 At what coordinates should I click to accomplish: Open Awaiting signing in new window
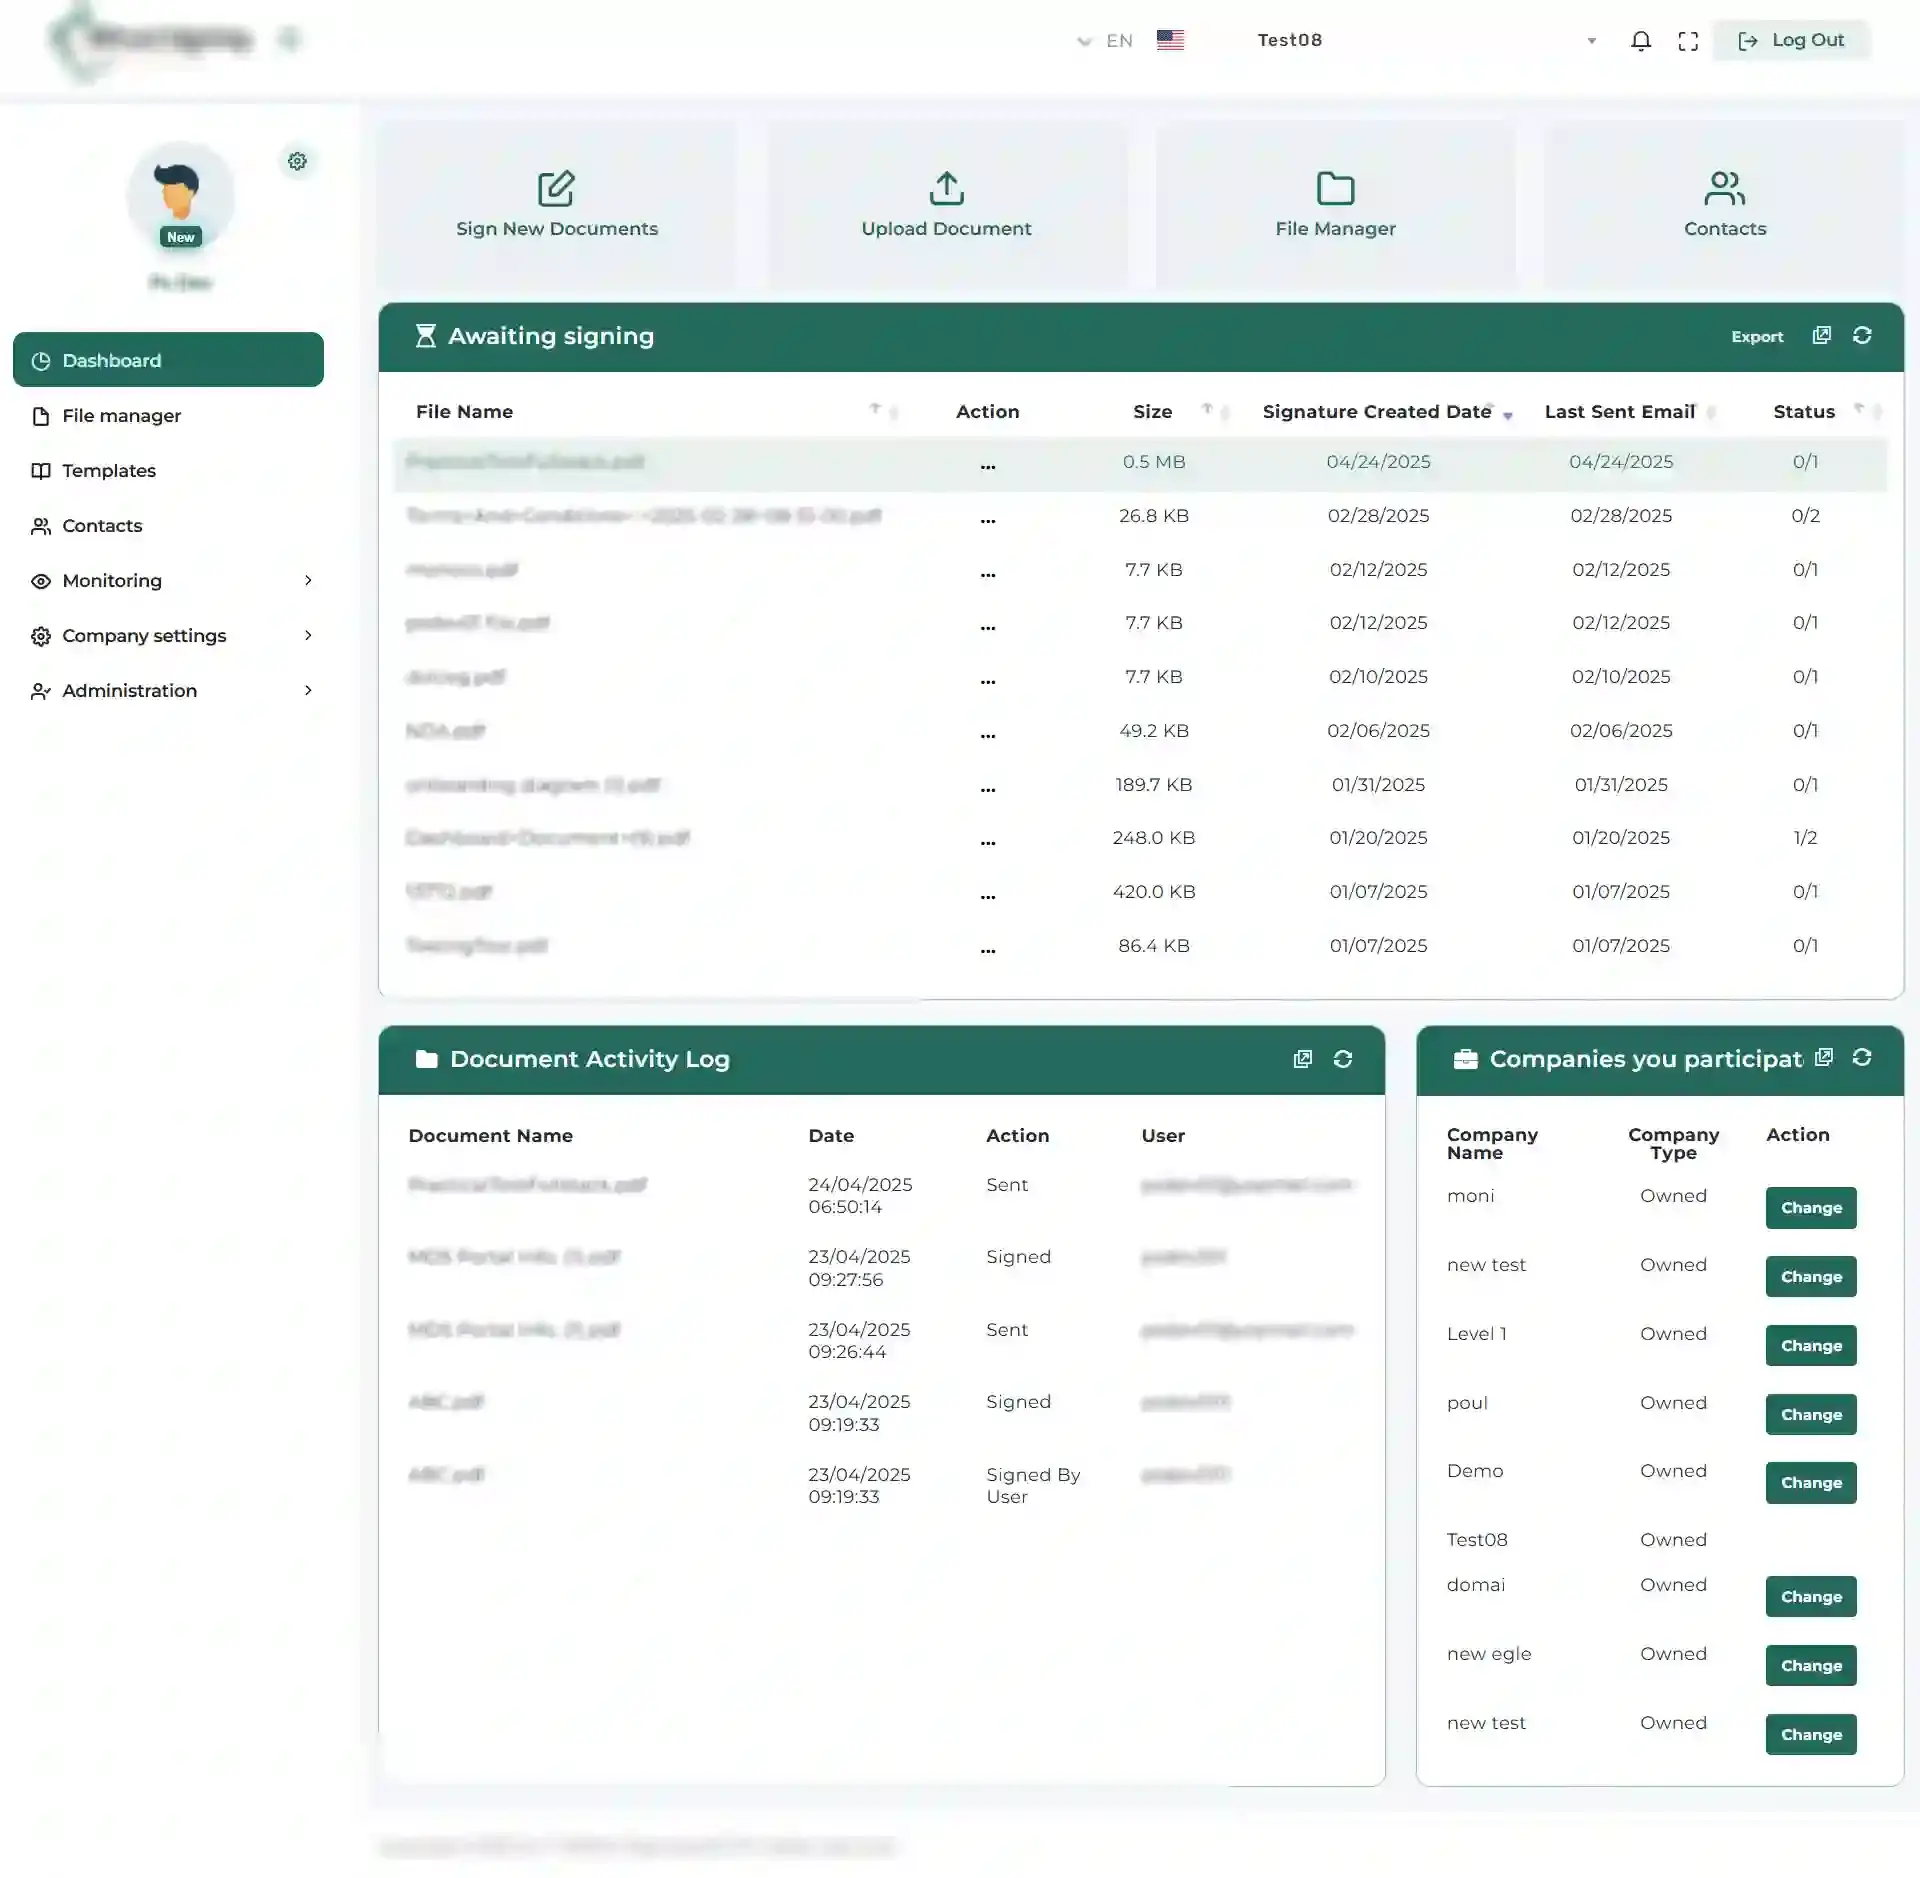pyautogui.click(x=1821, y=336)
